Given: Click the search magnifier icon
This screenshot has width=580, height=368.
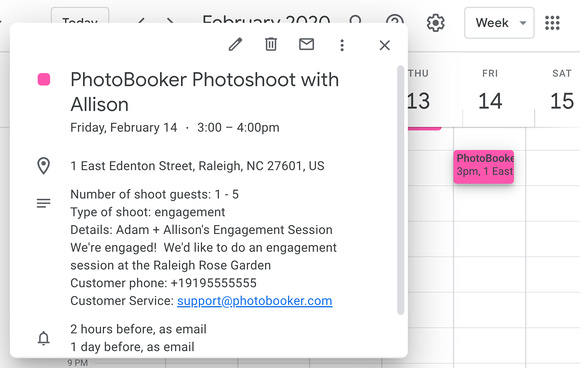Looking at the screenshot, I should (x=355, y=20).
